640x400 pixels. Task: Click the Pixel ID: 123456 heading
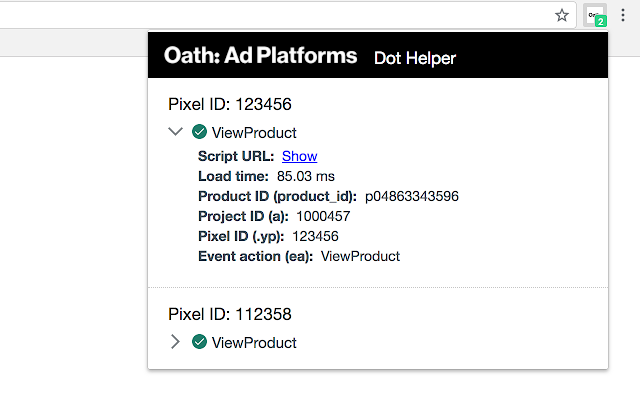tap(229, 104)
